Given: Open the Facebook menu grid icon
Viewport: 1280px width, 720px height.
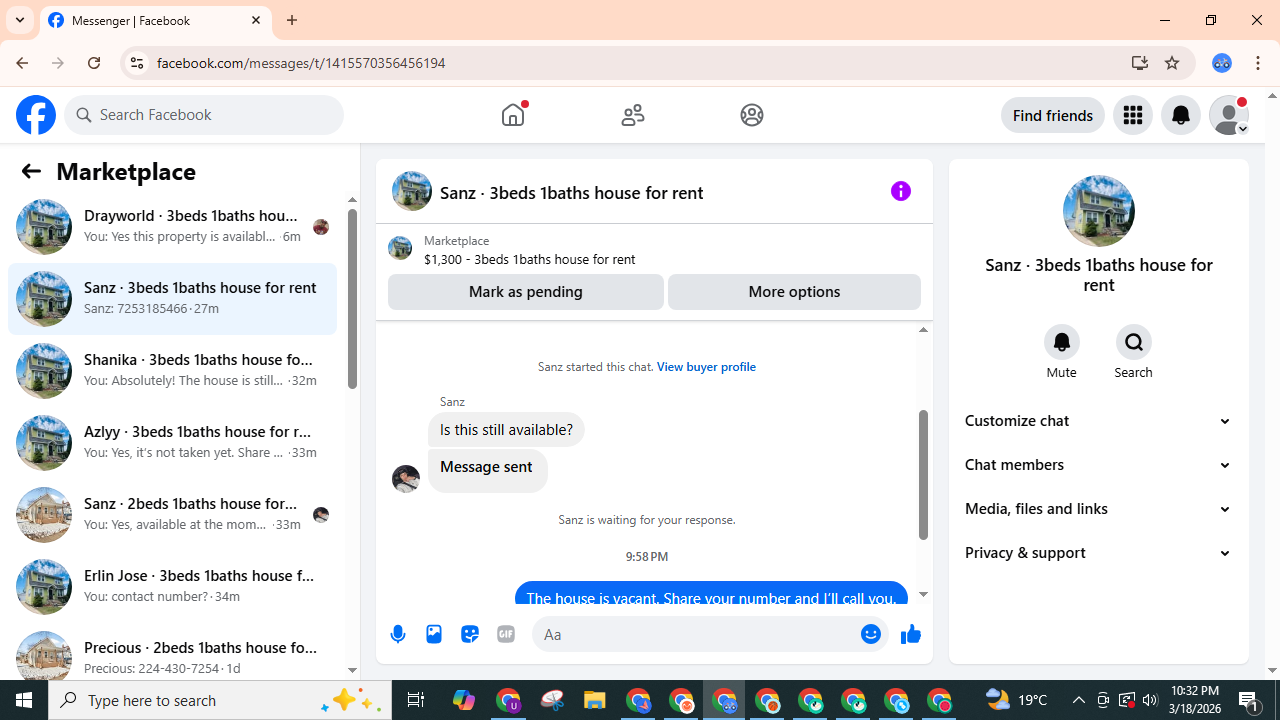Looking at the screenshot, I should (x=1133, y=115).
